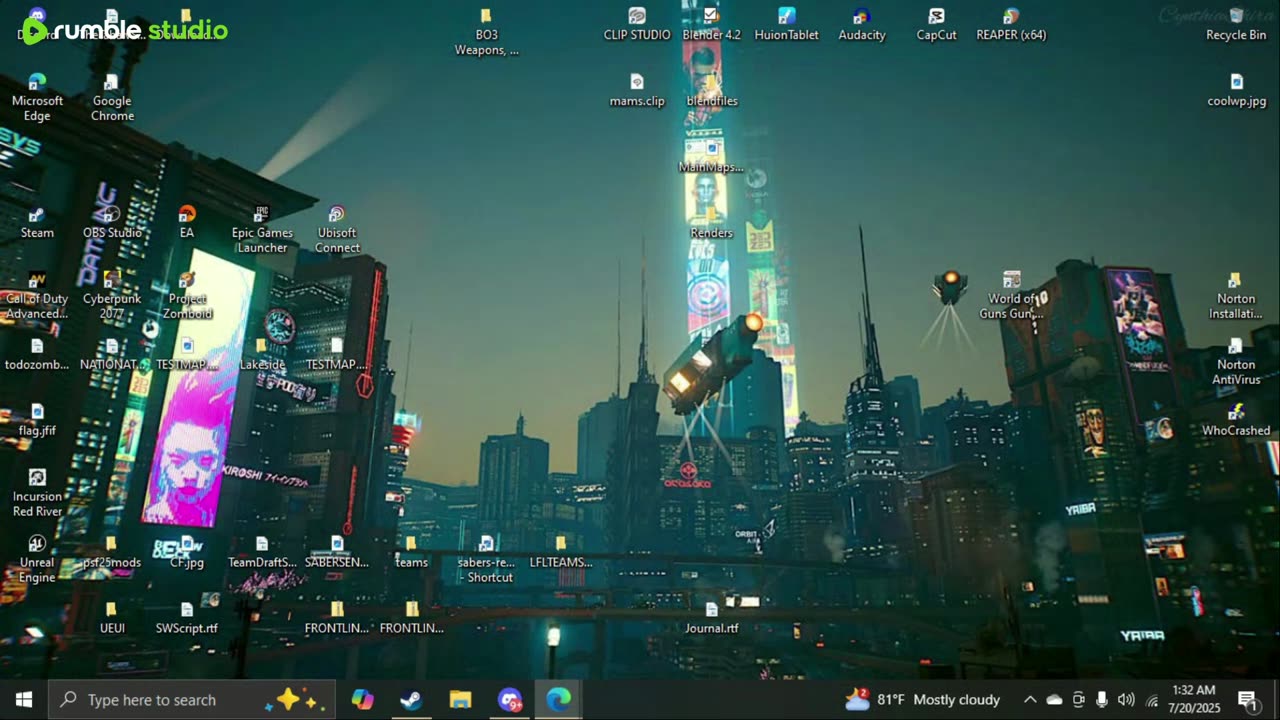Open Steam from the taskbar
The image size is (1280, 720).
(411, 700)
